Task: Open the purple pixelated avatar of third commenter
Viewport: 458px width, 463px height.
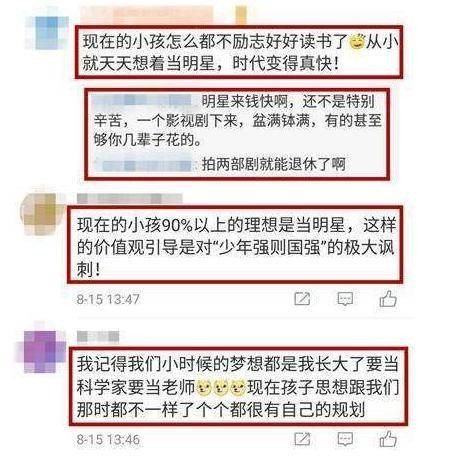Action: coord(43,349)
